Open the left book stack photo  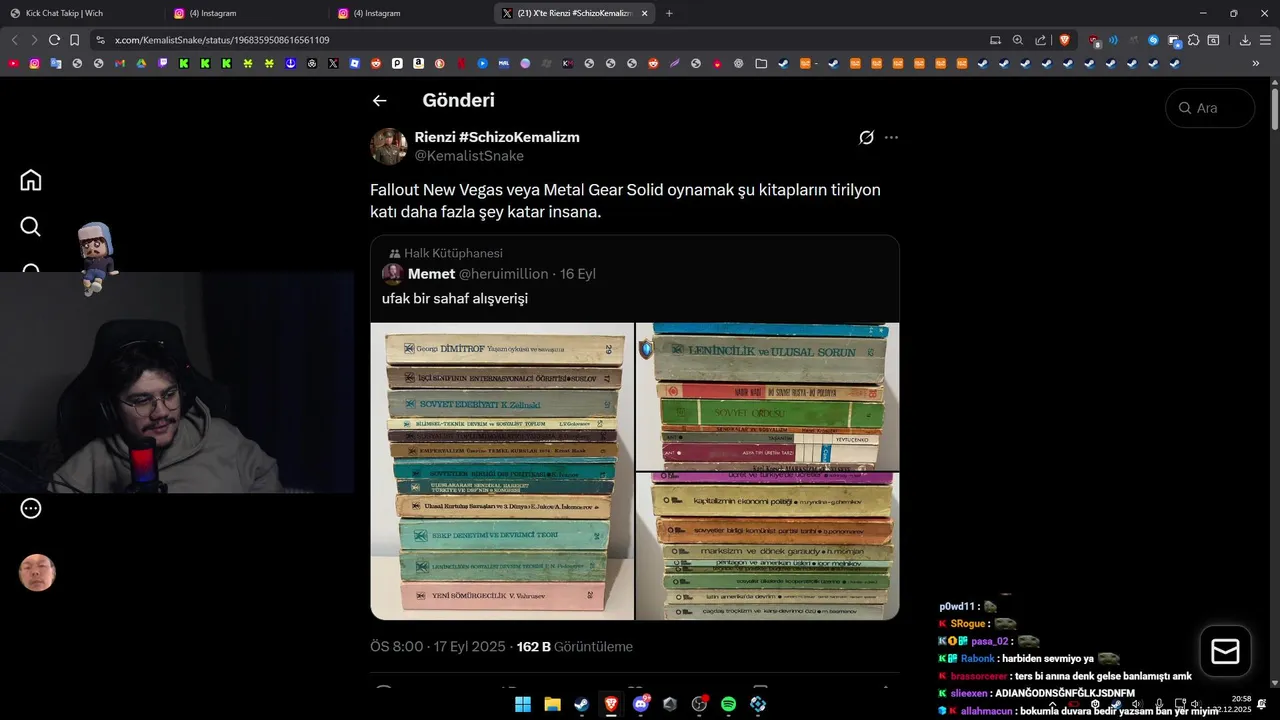502,471
